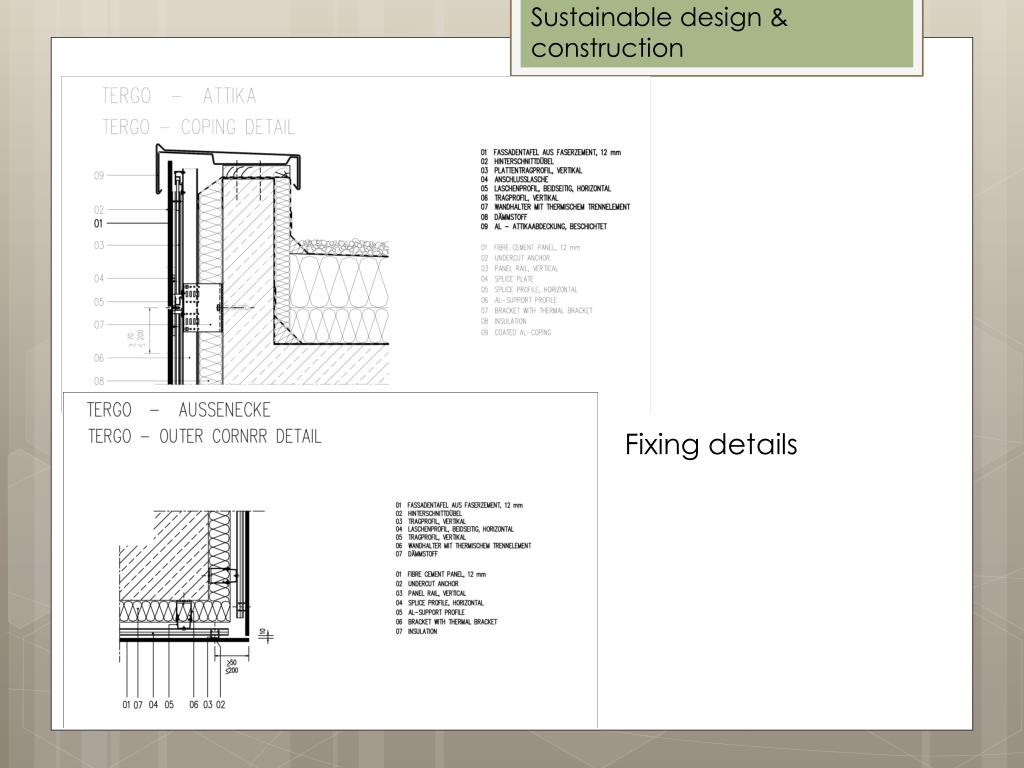Click the "TERGO – AUSSENECKE" heading
This screenshot has height=768, width=1024.
(179, 410)
